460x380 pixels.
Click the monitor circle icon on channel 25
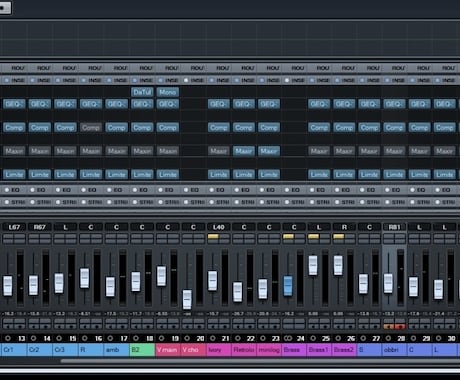(x=313, y=338)
